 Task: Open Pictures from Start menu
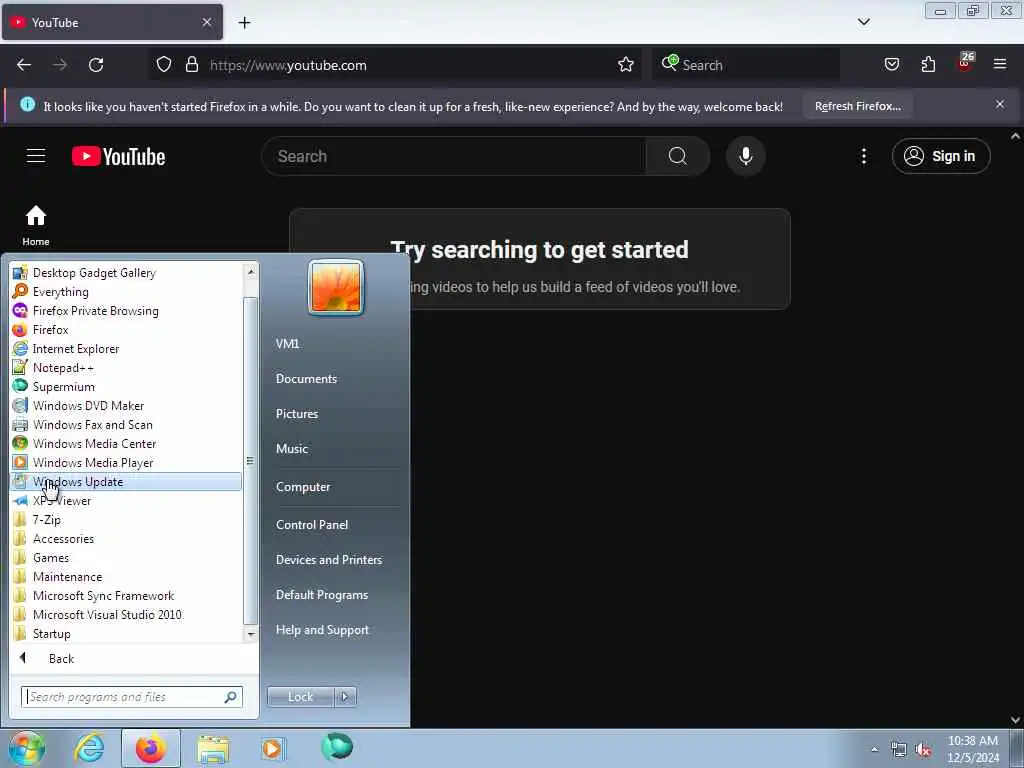pos(297,414)
